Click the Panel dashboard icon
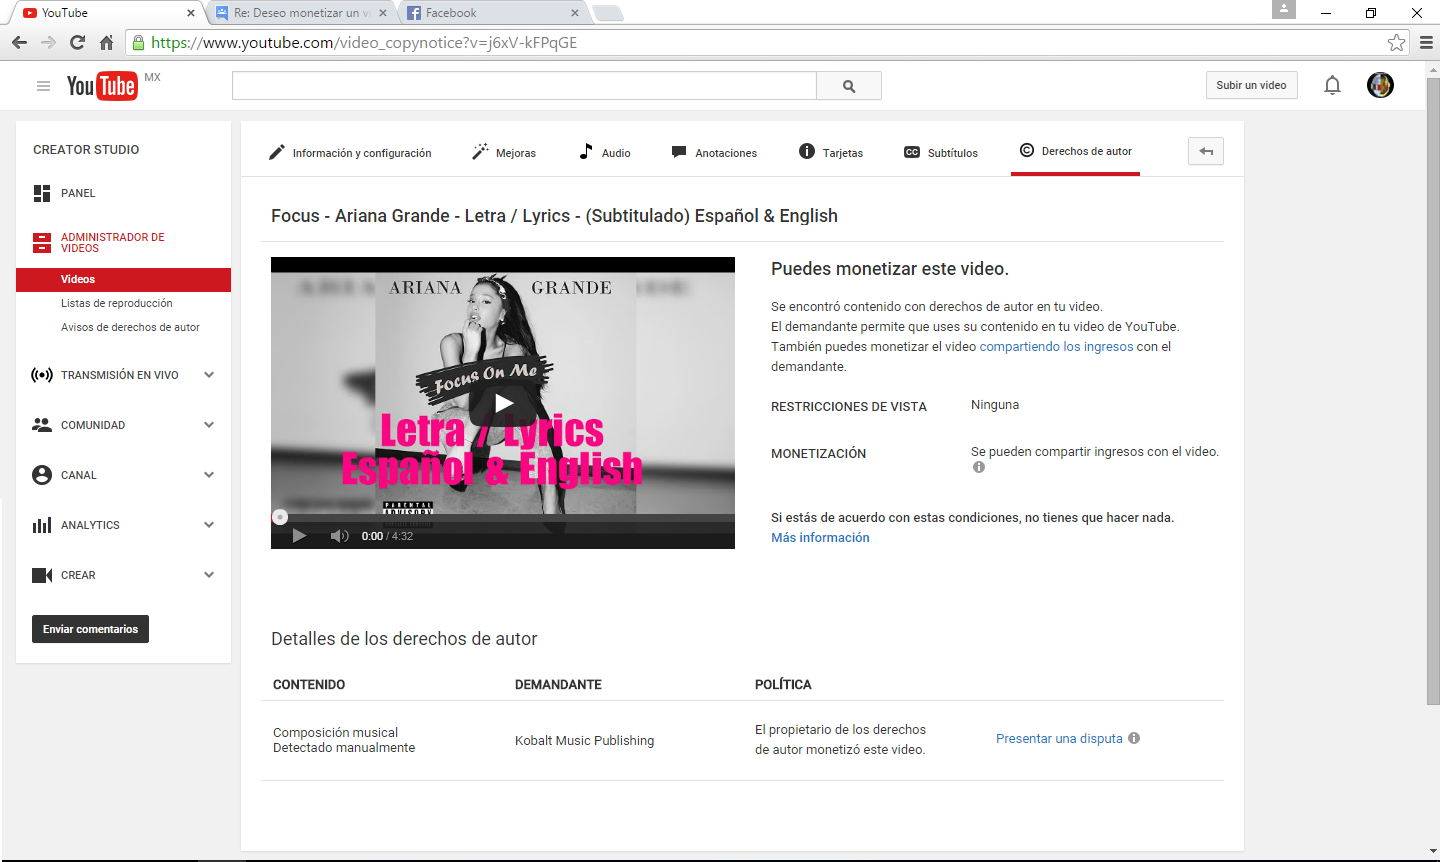Image resolution: width=1443 pixels, height=862 pixels. click(42, 193)
